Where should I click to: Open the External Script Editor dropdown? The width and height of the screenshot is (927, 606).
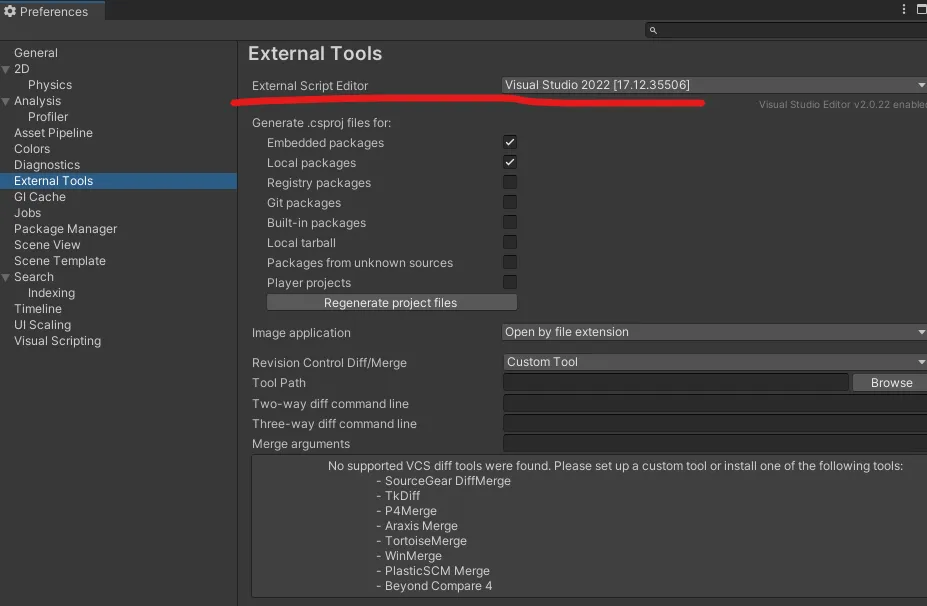tap(714, 85)
